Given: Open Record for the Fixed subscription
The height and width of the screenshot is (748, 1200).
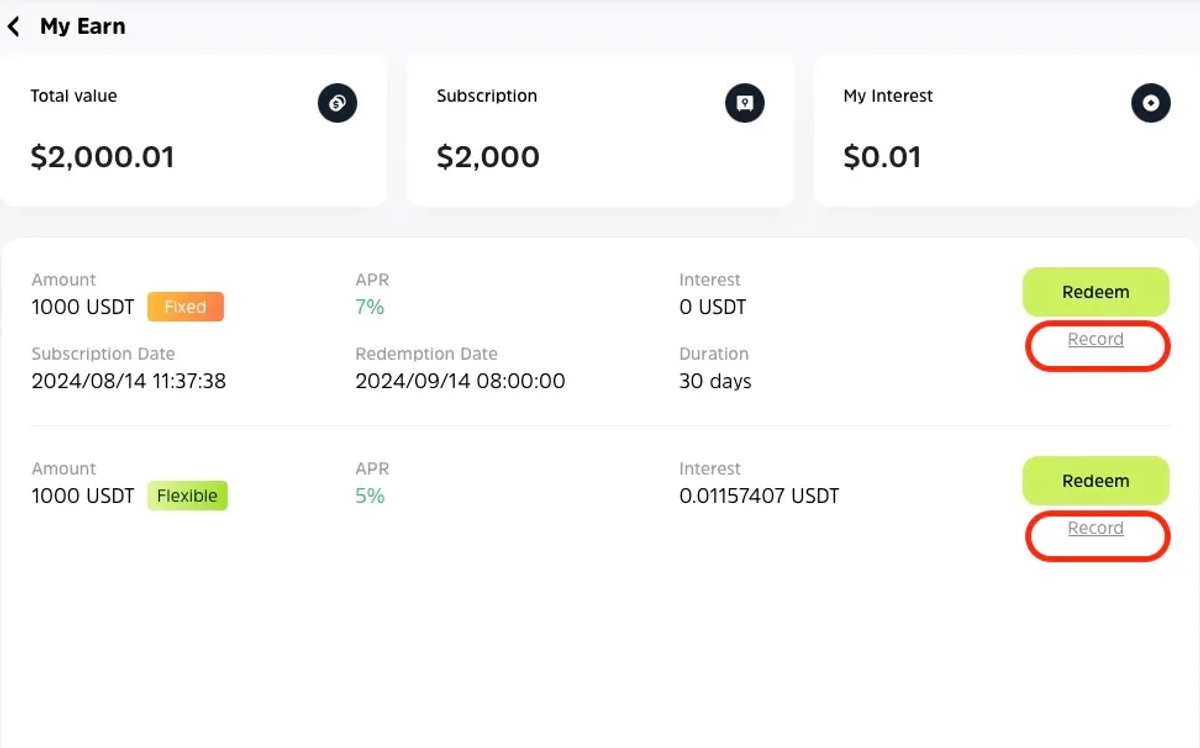Looking at the screenshot, I should [x=1096, y=340].
